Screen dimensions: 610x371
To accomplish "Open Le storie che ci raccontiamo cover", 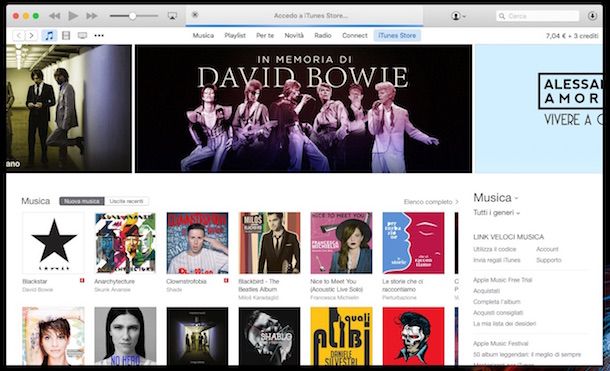I will pos(413,243).
